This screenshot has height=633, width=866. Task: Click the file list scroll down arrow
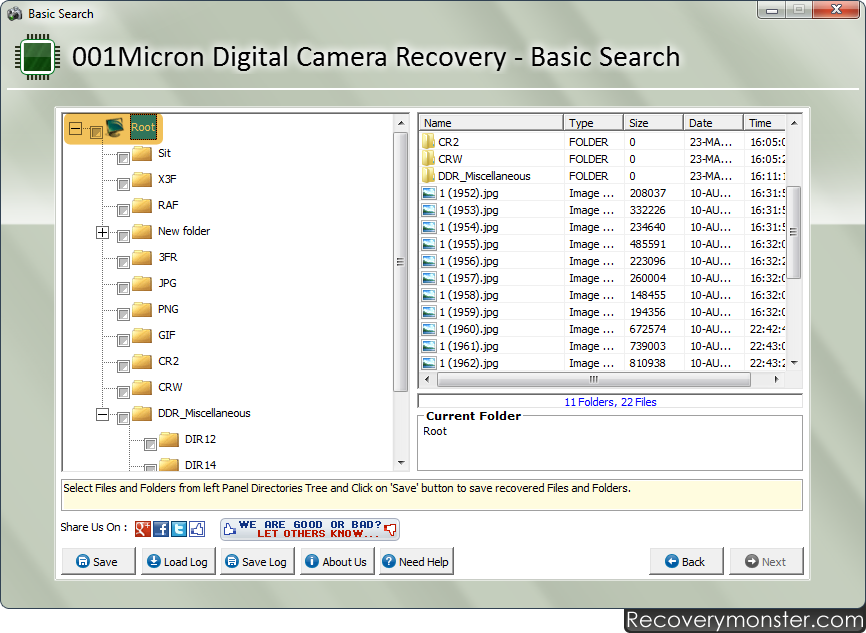pos(794,363)
